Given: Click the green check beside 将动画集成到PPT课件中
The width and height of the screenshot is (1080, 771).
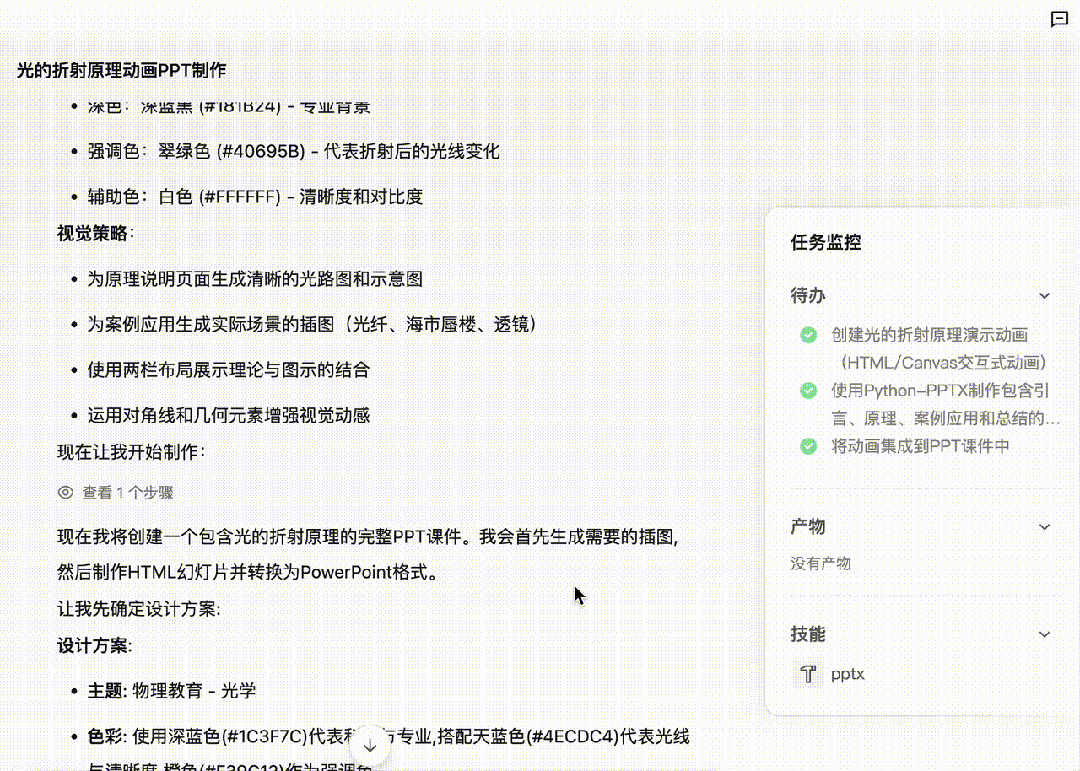Looking at the screenshot, I should tap(808, 446).
